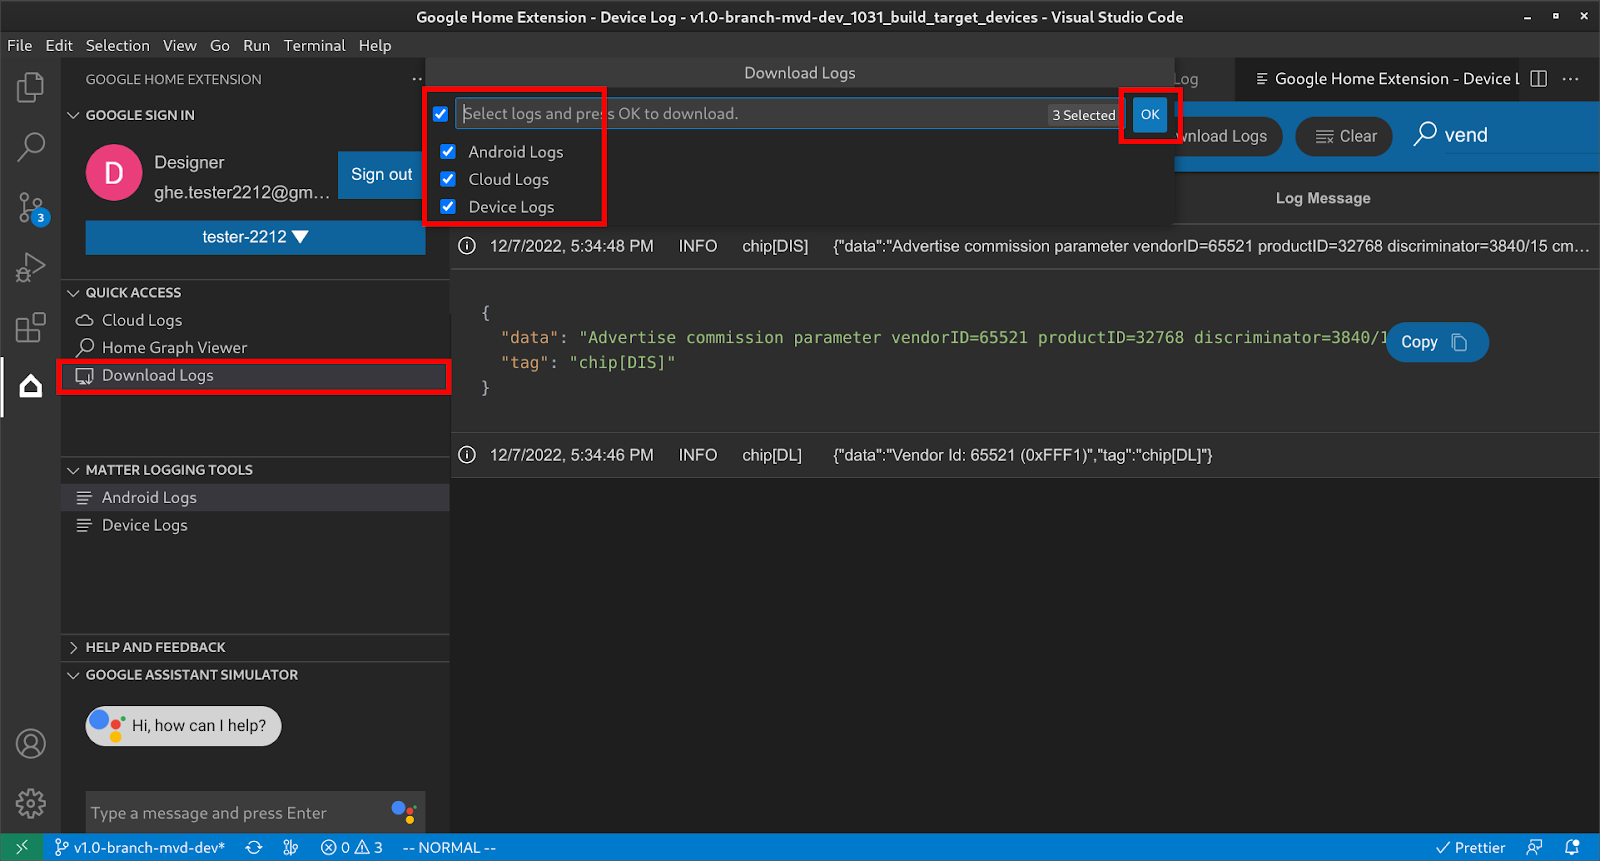Open the Run and Debug view
Image resolution: width=1600 pixels, height=861 pixels.
(30, 268)
